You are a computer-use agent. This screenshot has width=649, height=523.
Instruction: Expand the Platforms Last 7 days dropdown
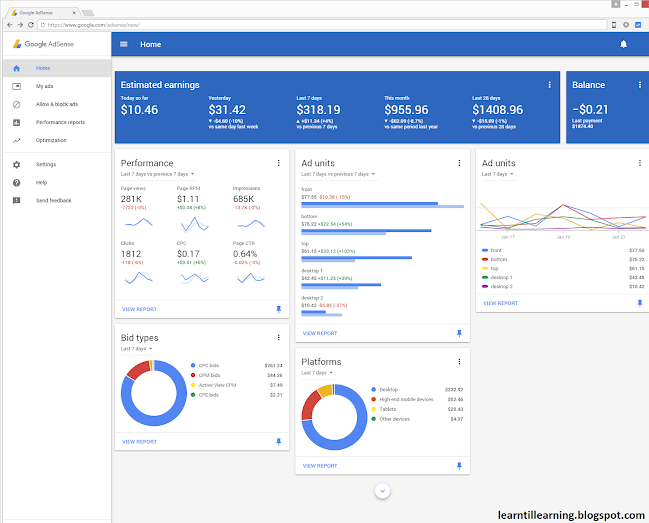317,373
